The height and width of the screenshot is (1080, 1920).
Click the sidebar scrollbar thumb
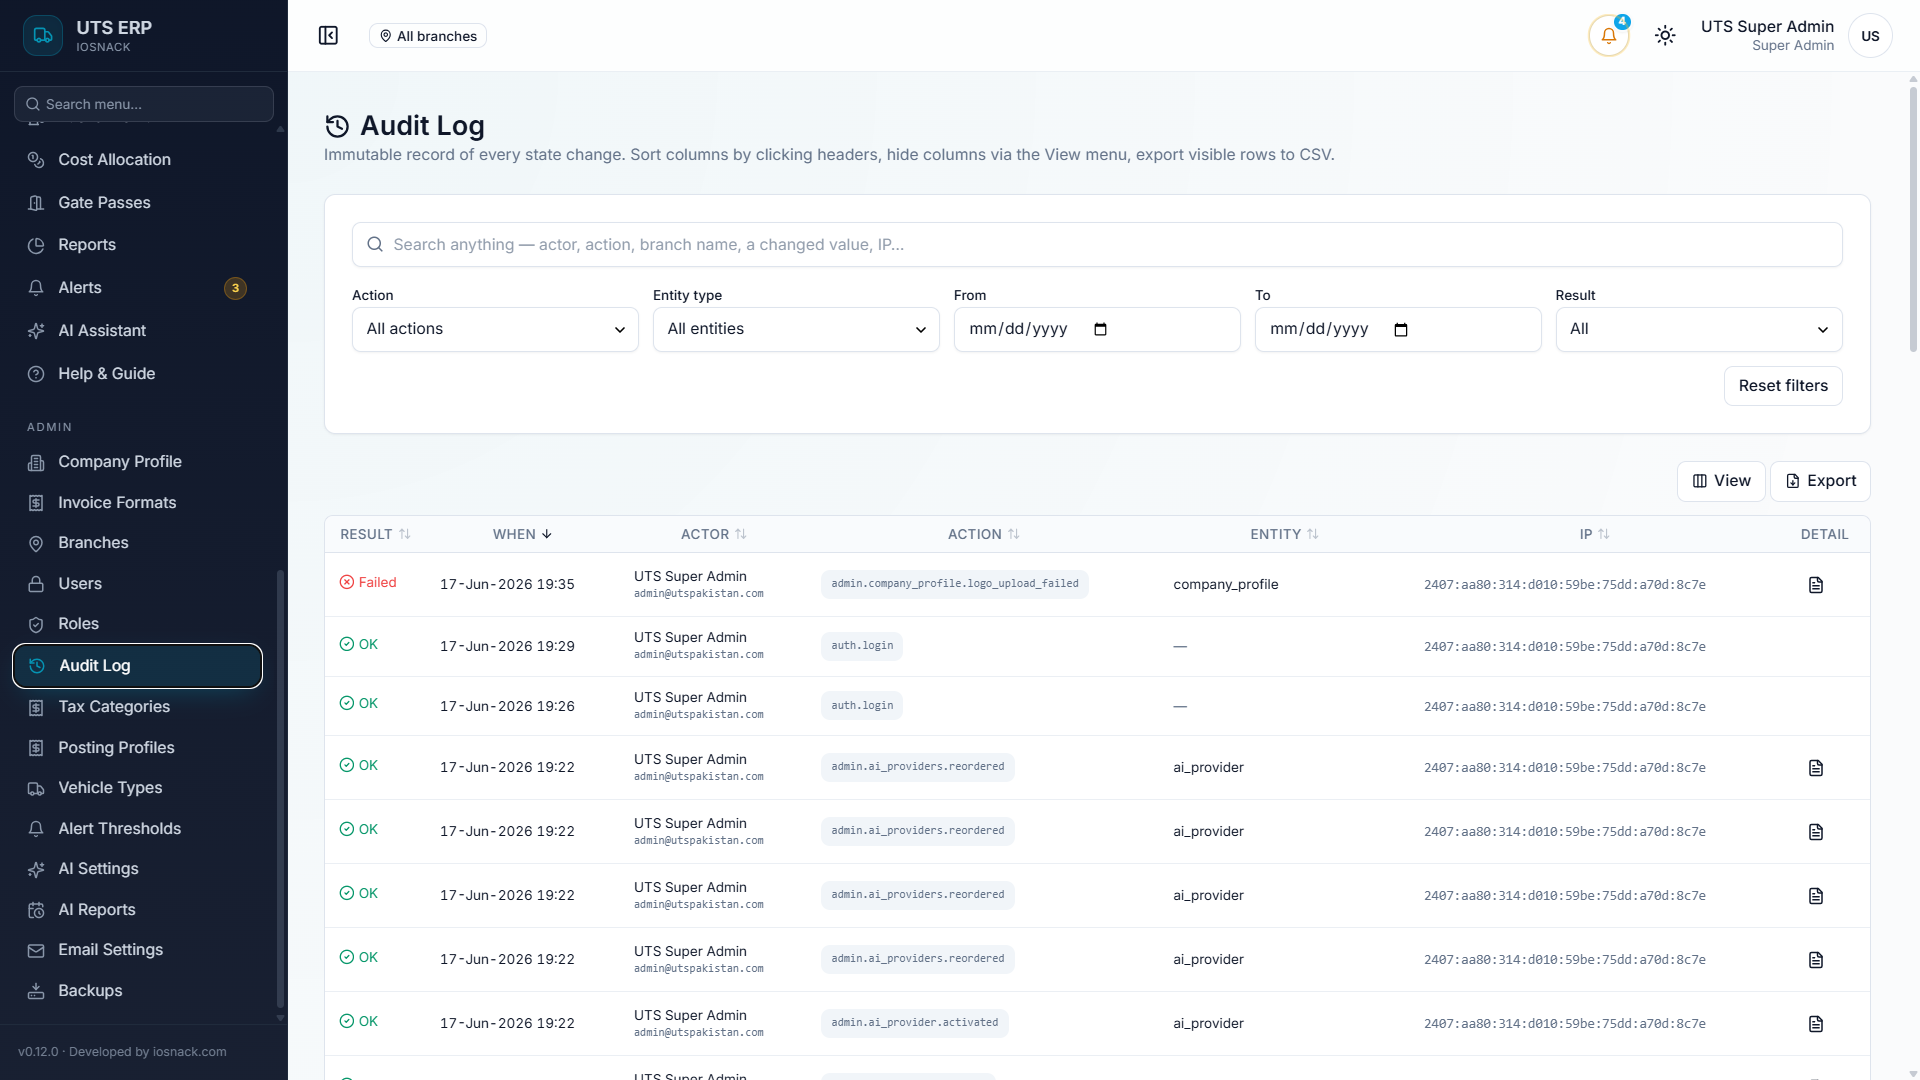280,790
